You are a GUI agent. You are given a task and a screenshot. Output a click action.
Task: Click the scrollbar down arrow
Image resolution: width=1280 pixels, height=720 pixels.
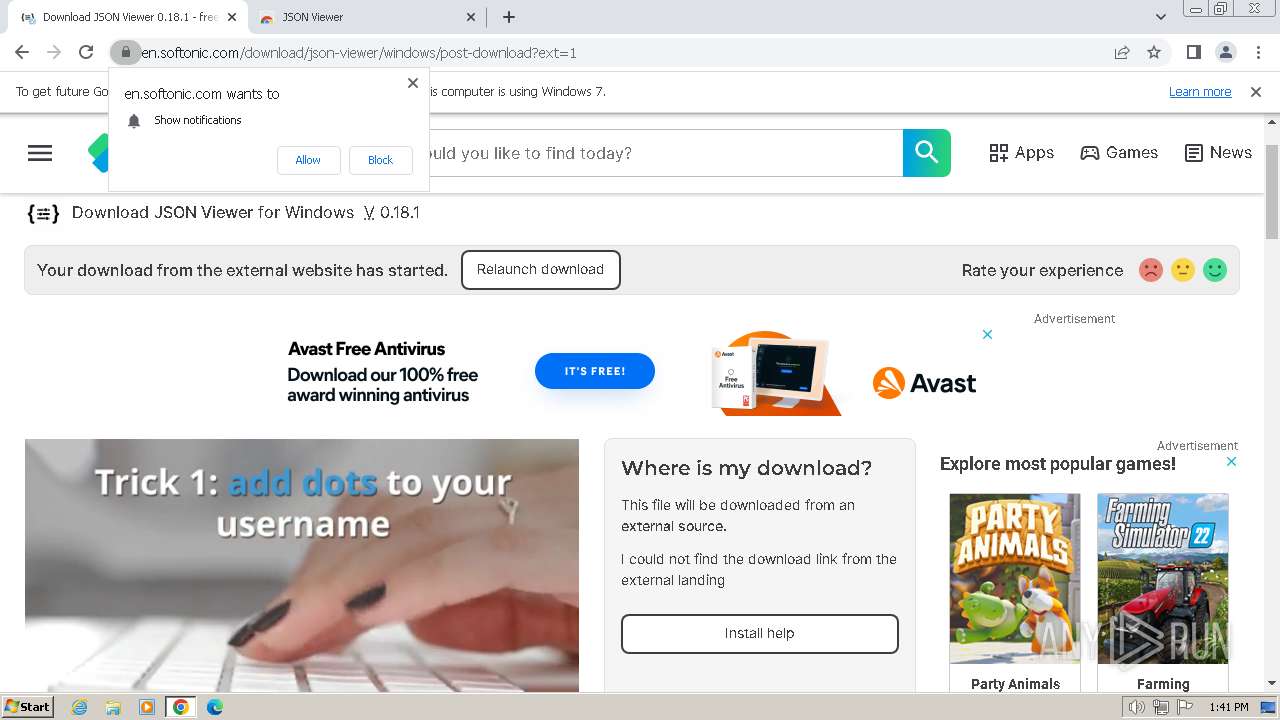(x=1272, y=684)
